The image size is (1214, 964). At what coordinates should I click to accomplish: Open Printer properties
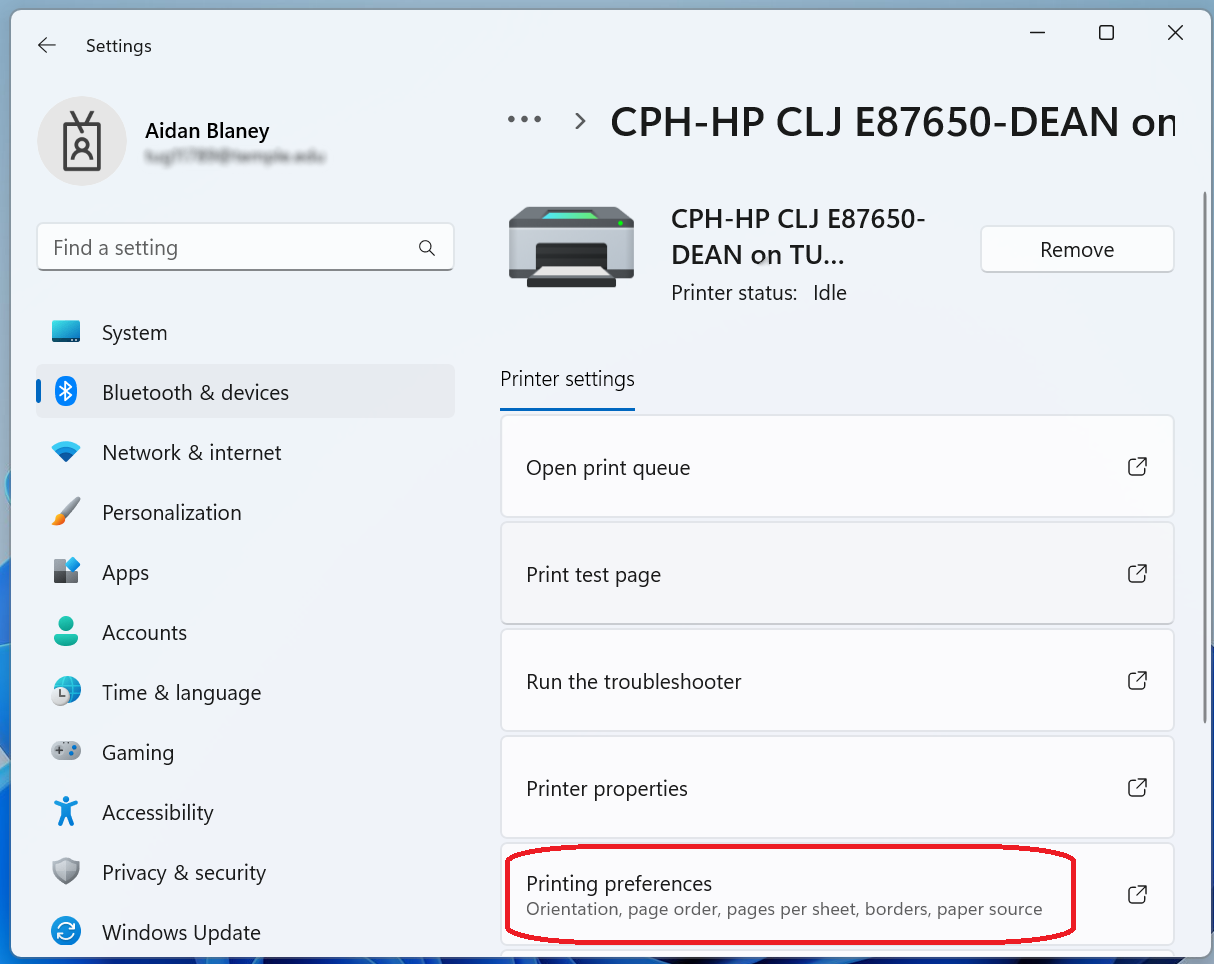point(837,788)
